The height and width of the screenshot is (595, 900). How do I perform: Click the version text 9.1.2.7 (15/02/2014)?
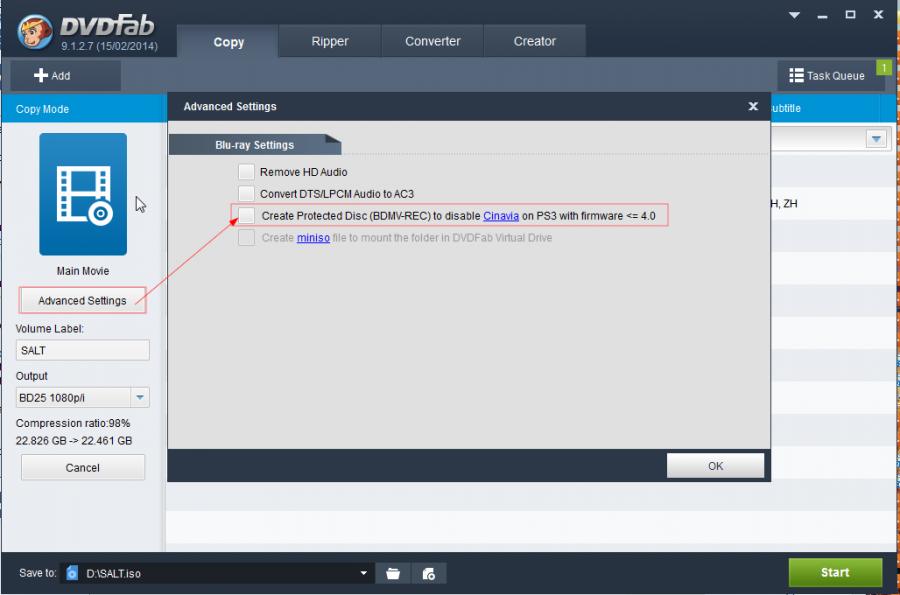(110, 46)
